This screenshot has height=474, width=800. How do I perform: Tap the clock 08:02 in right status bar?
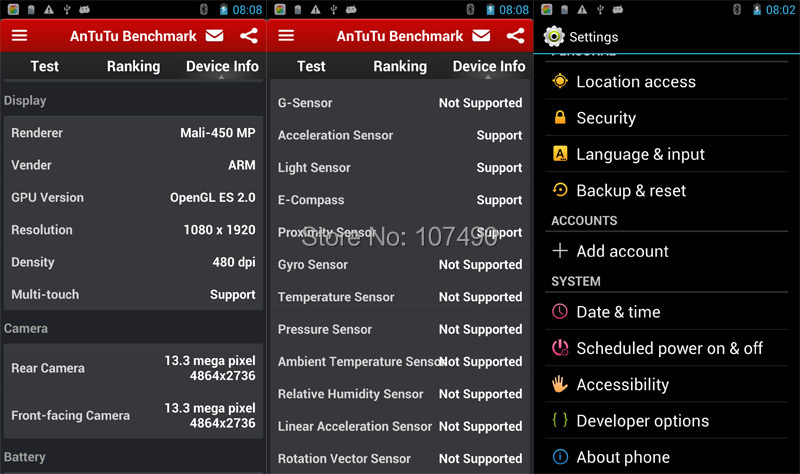point(780,10)
